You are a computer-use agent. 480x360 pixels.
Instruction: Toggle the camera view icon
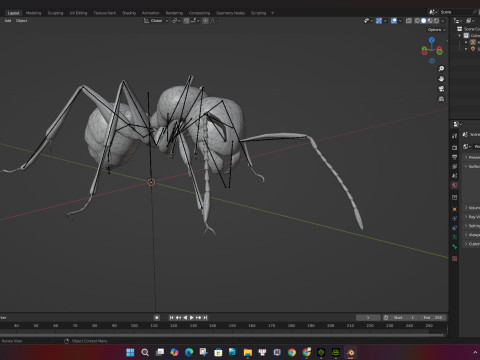[x=441, y=89]
